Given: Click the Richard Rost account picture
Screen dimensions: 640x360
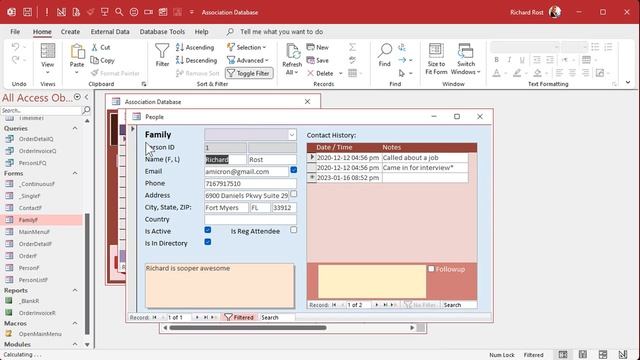Looking at the screenshot, I should [555, 12].
